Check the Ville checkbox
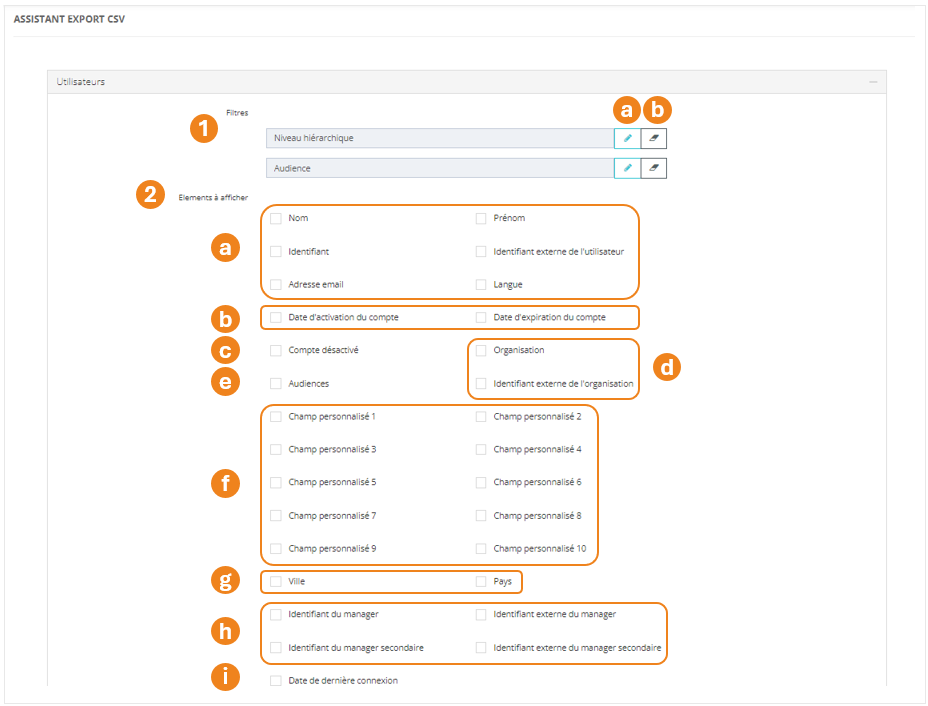 276,581
